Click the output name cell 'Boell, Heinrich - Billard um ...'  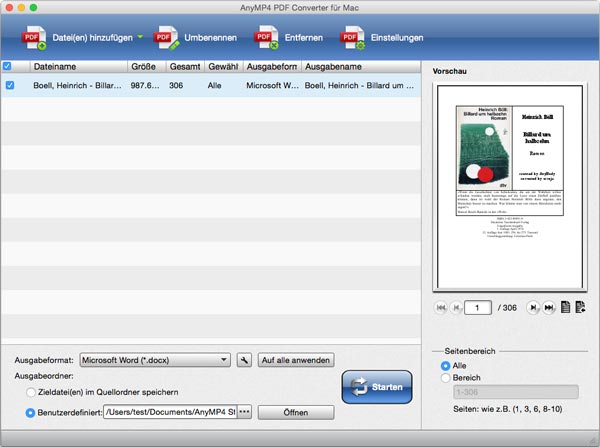point(359,85)
